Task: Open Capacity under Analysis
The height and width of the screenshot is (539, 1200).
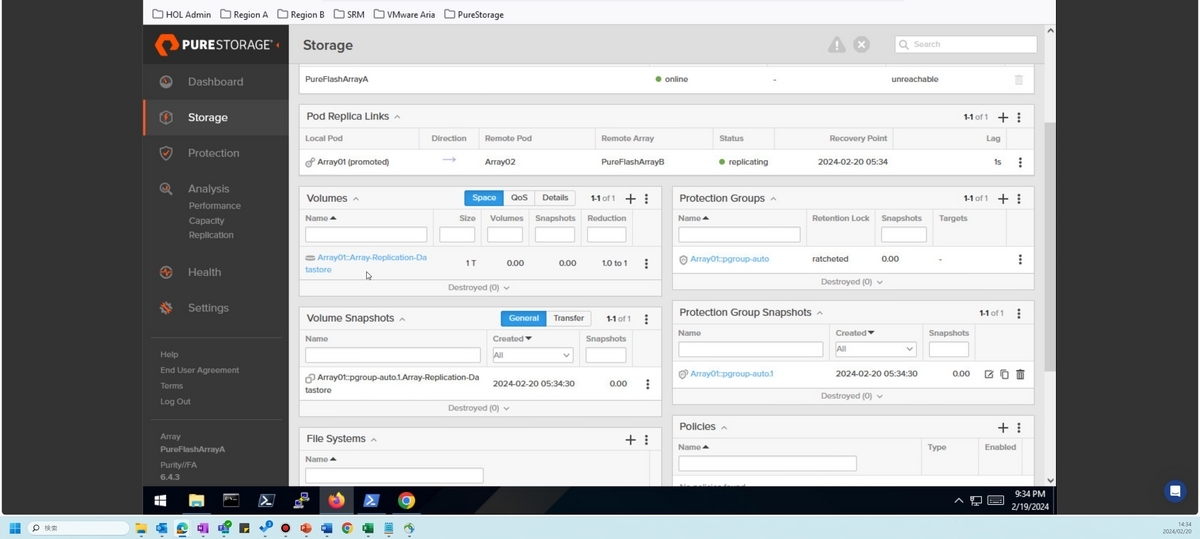Action: click(207, 221)
